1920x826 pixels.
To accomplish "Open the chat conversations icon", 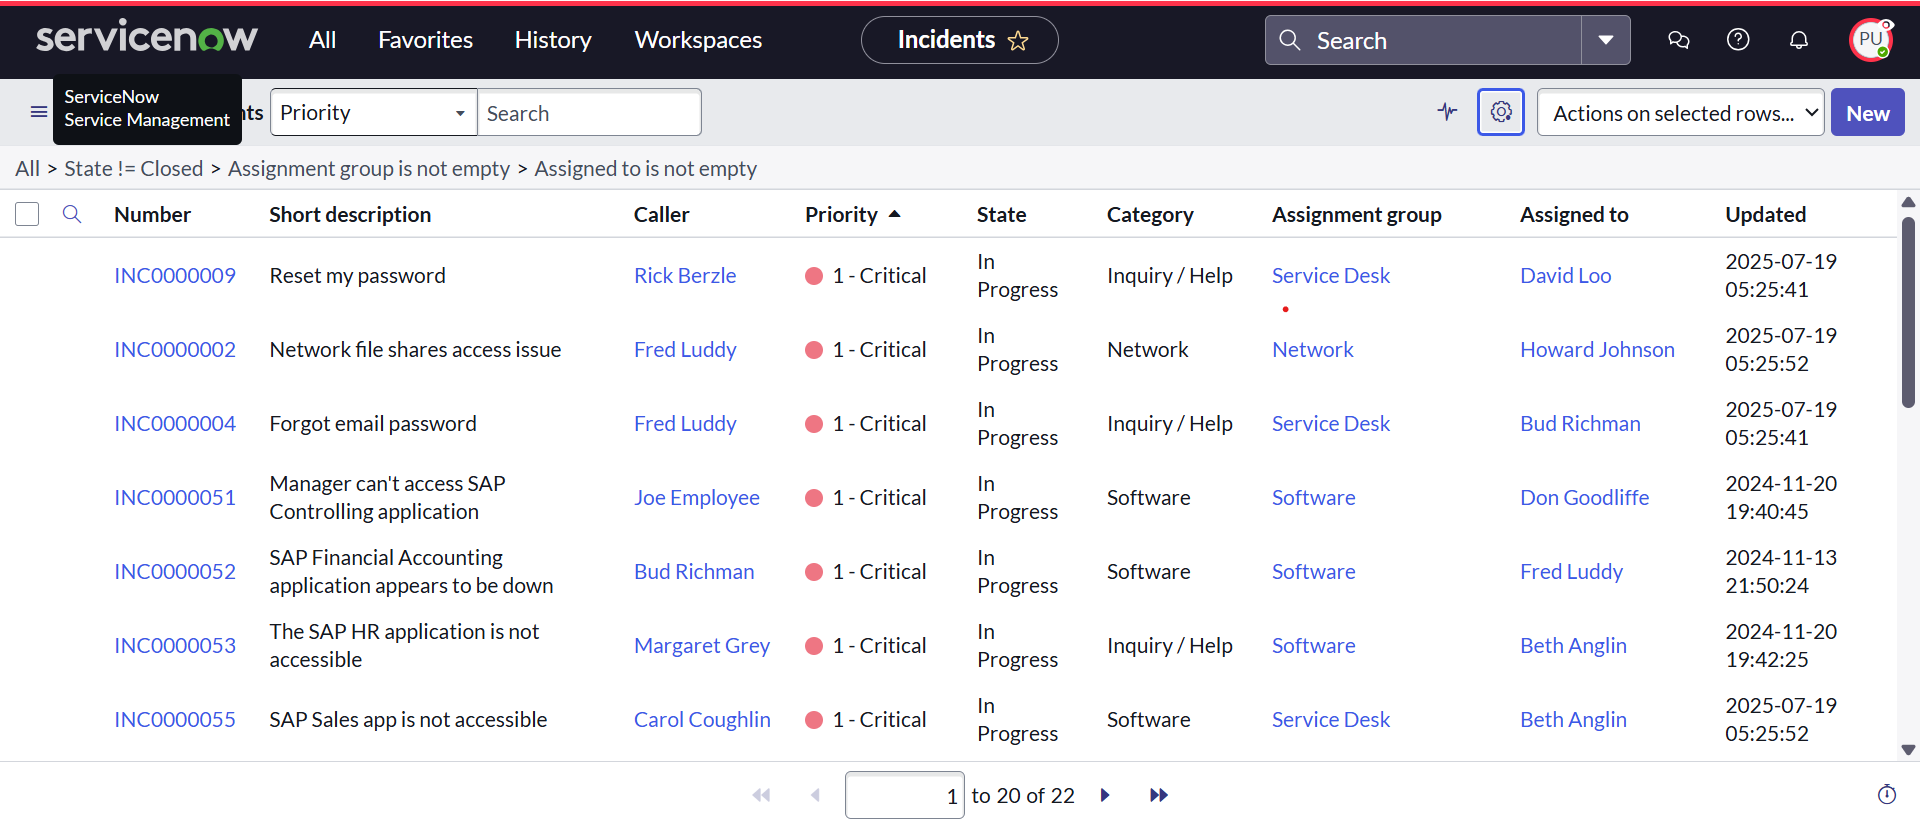I will click(x=1678, y=40).
